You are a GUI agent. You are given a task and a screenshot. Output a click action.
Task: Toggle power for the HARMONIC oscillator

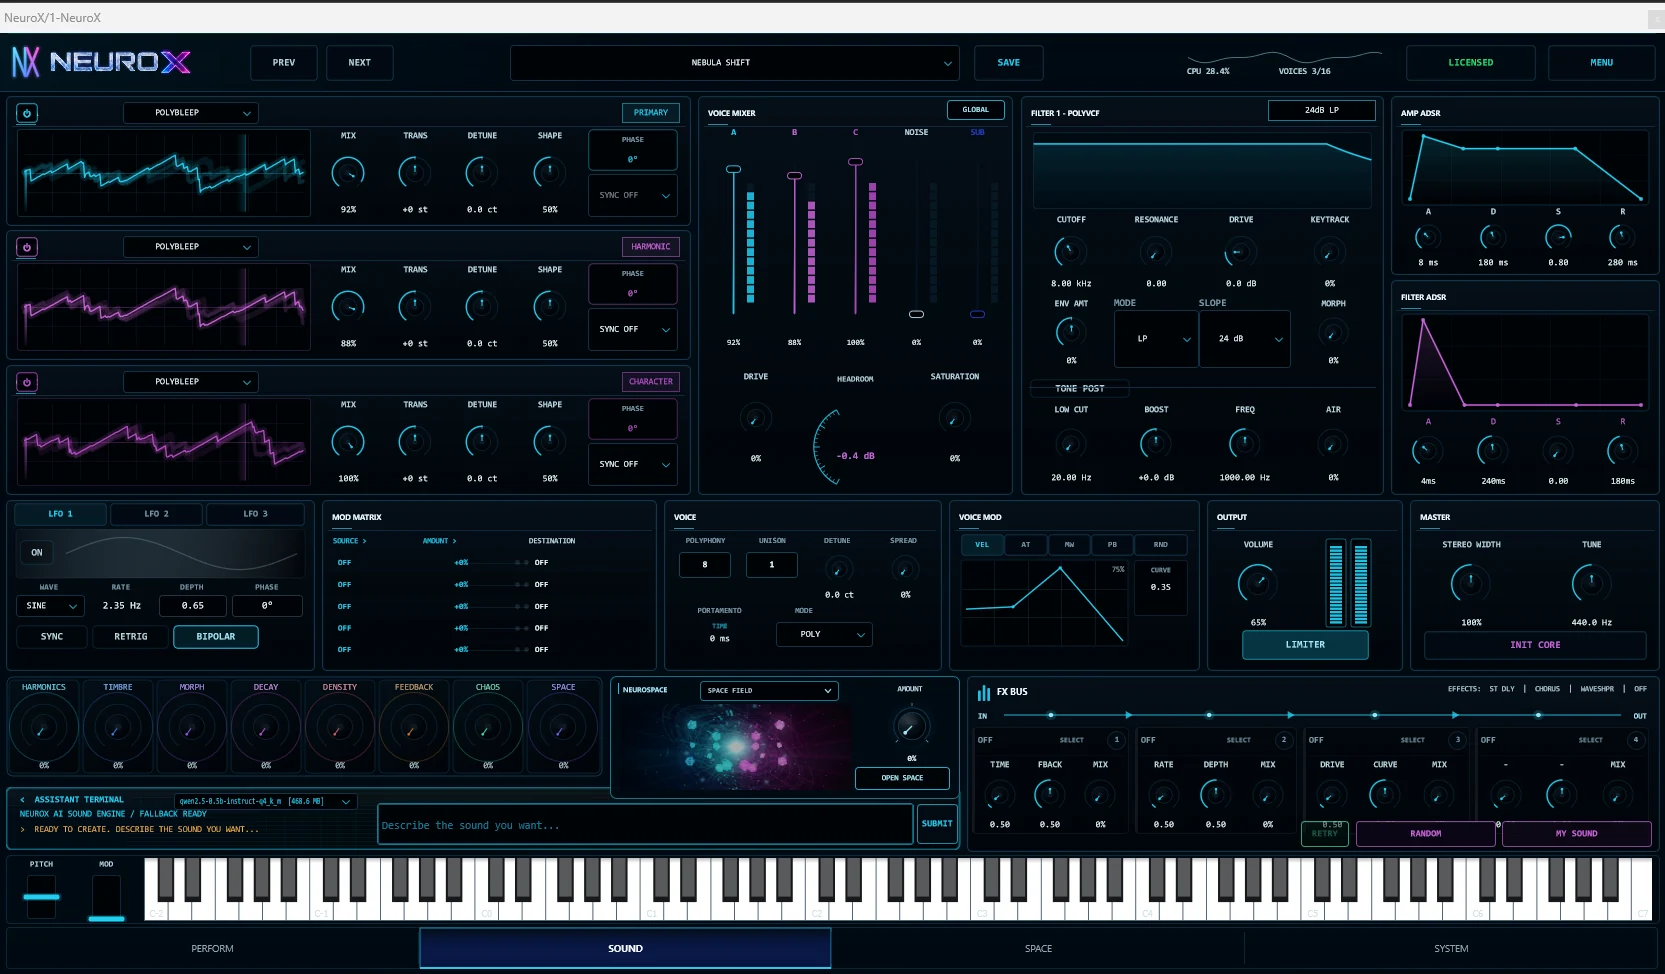(x=27, y=247)
